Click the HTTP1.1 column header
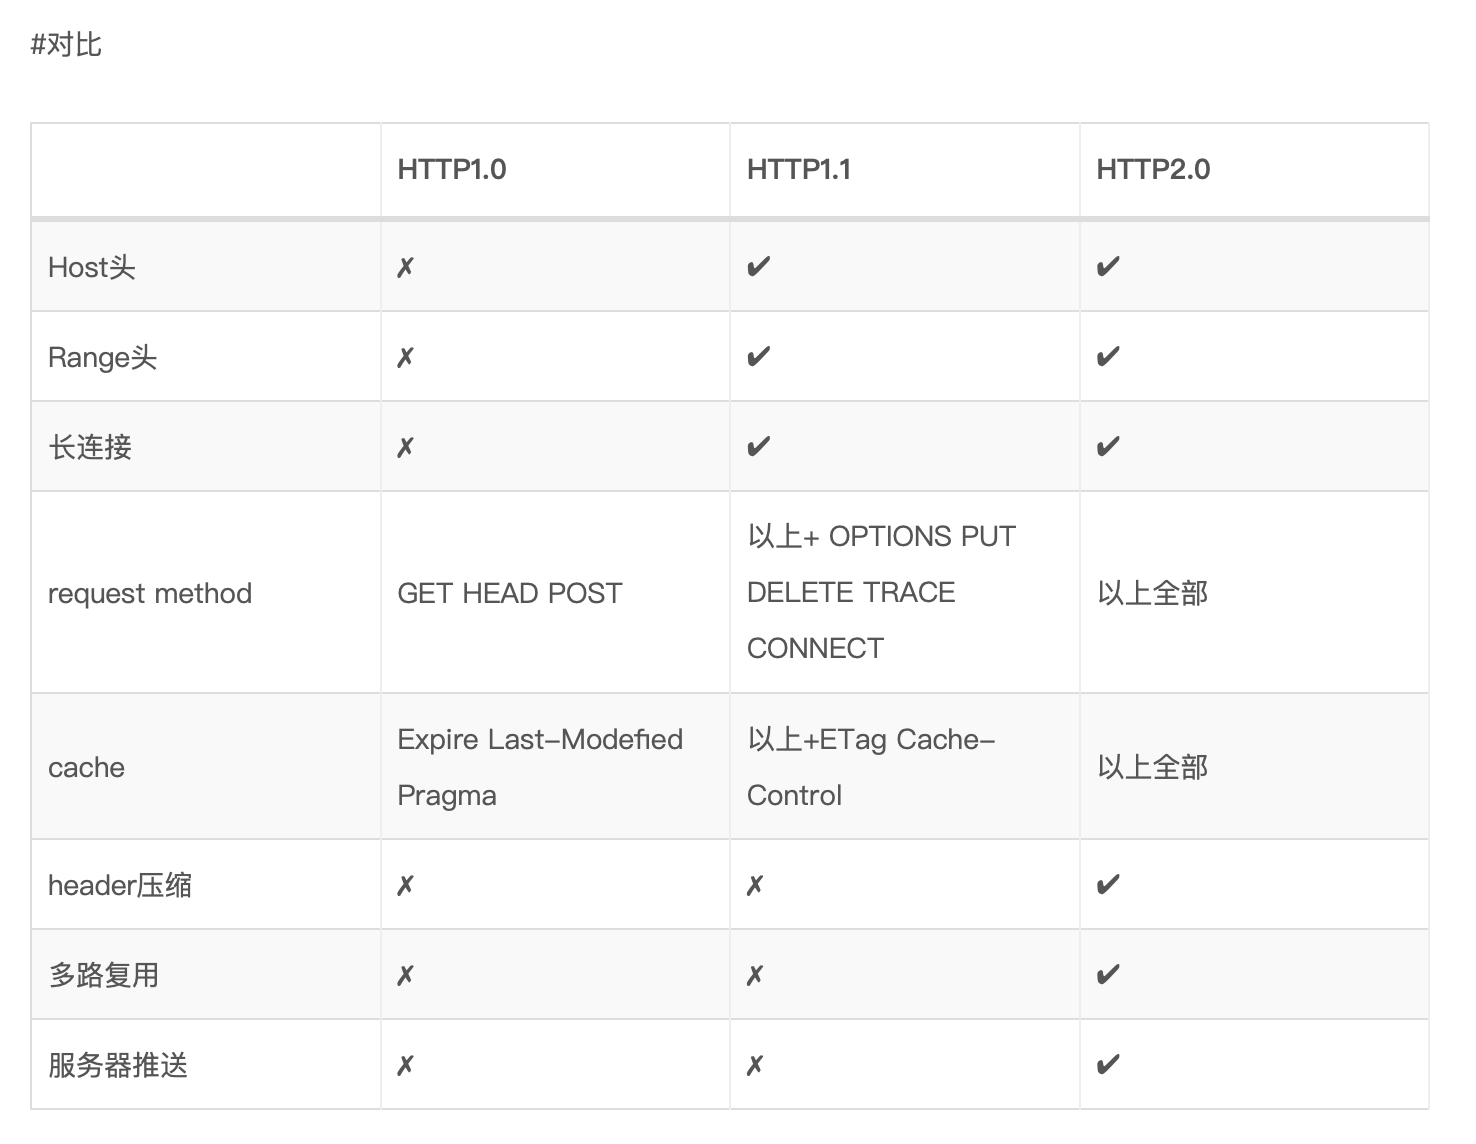This screenshot has height=1144, width=1476. click(x=798, y=169)
